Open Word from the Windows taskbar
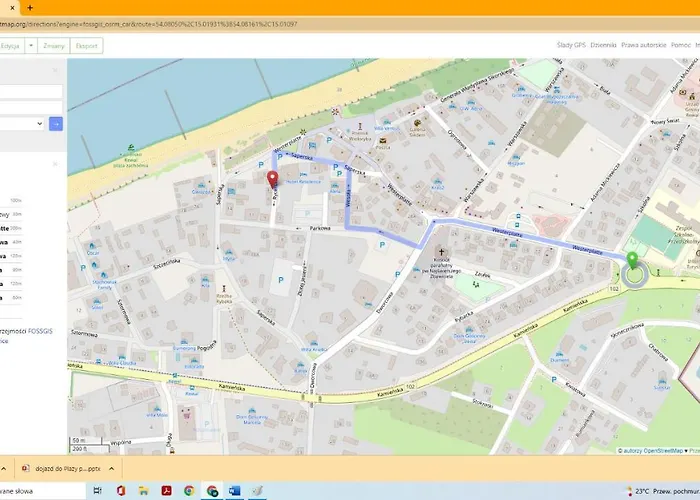Viewport: 700px width, 500px height. [235, 491]
